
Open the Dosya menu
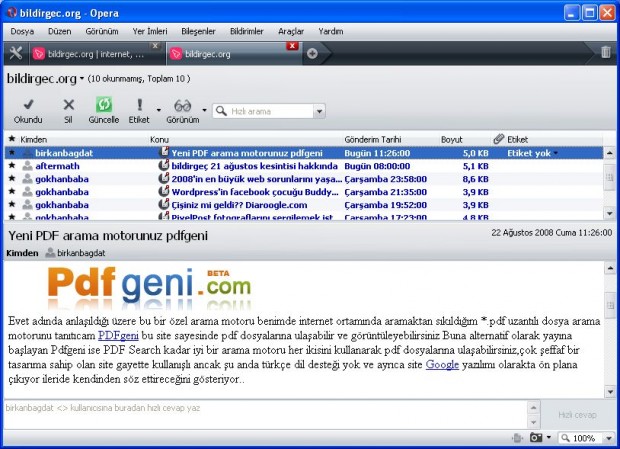[x=22, y=31]
